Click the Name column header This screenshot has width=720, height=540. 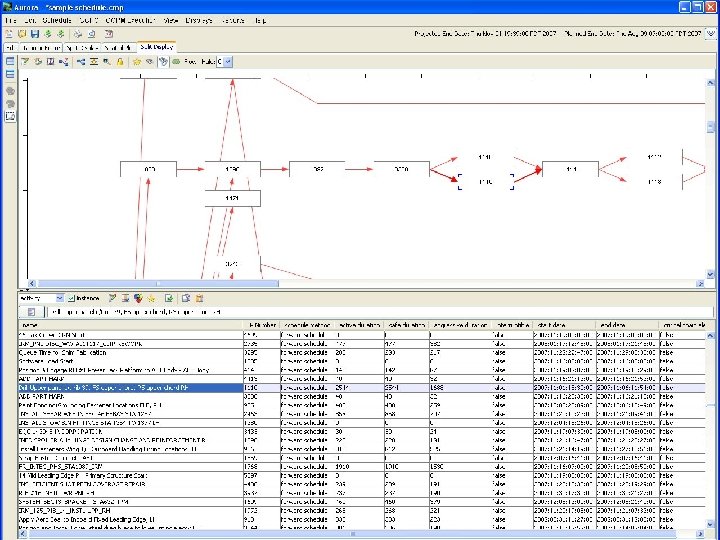coord(130,324)
